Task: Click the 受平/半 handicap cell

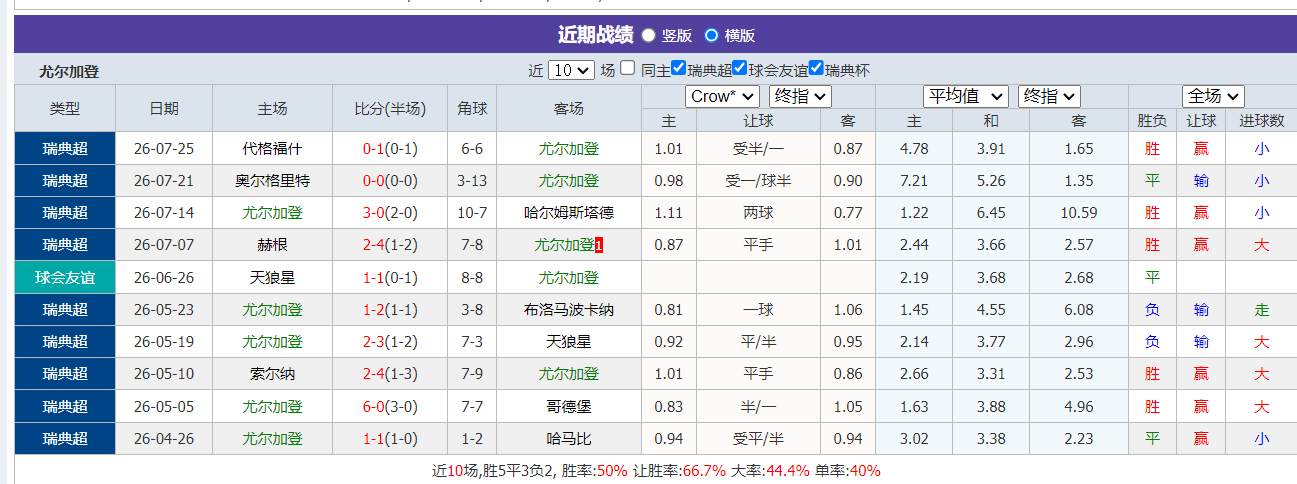Action: point(759,438)
